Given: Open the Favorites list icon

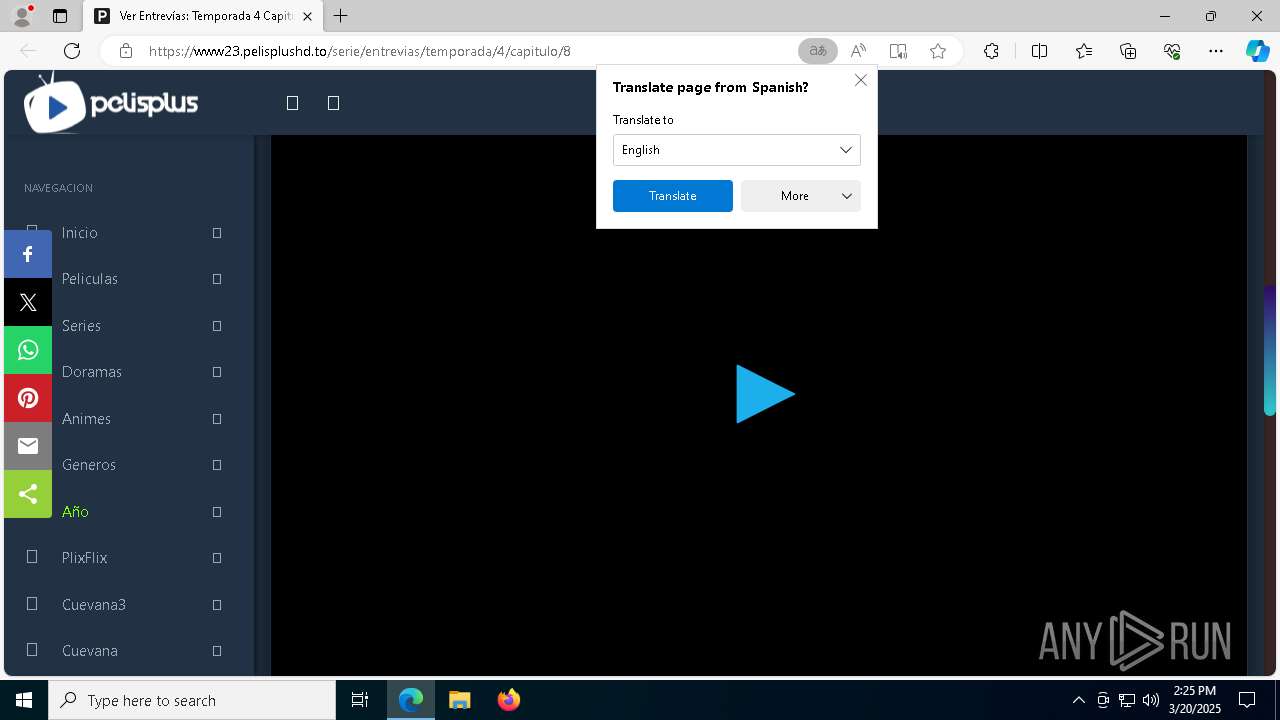Looking at the screenshot, I should 1084,51.
